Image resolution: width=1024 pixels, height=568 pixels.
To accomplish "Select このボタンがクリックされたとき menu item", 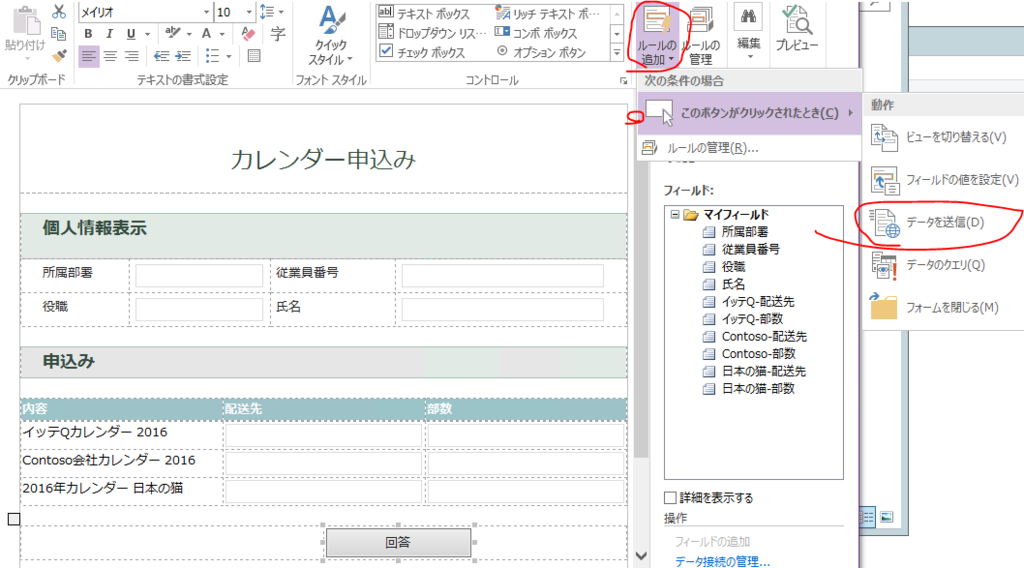I will (x=749, y=113).
